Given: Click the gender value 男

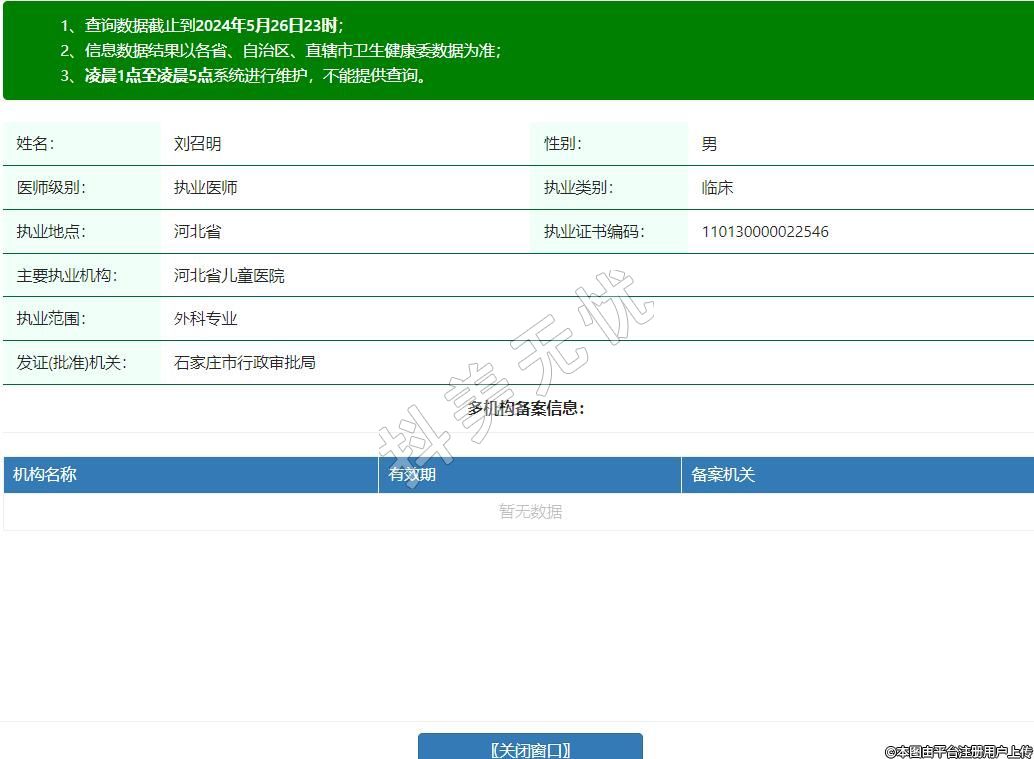Looking at the screenshot, I should pyautogui.click(x=709, y=144).
